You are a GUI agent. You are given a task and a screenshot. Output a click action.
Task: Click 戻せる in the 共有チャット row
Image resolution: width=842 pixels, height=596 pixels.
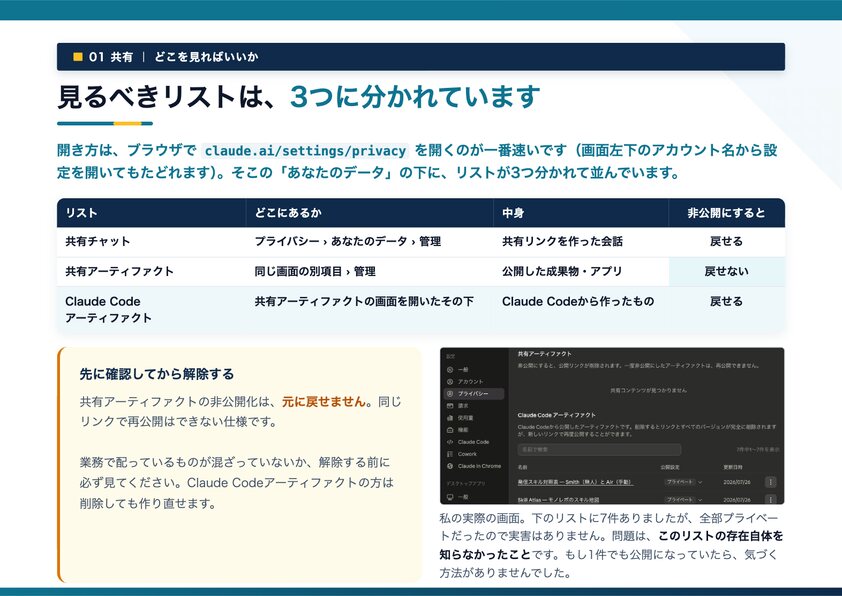point(726,242)
